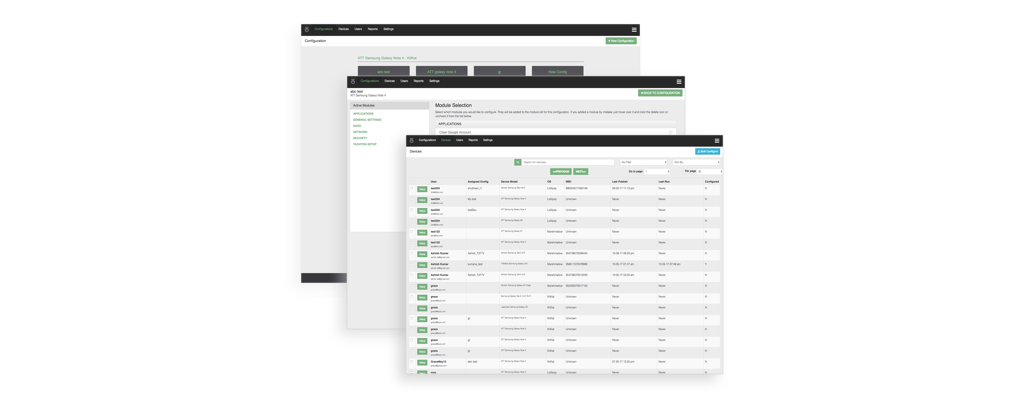Check checkbox for 'testSau' config row
This screenshot has width=1024, height=398.
coord(411,211)
